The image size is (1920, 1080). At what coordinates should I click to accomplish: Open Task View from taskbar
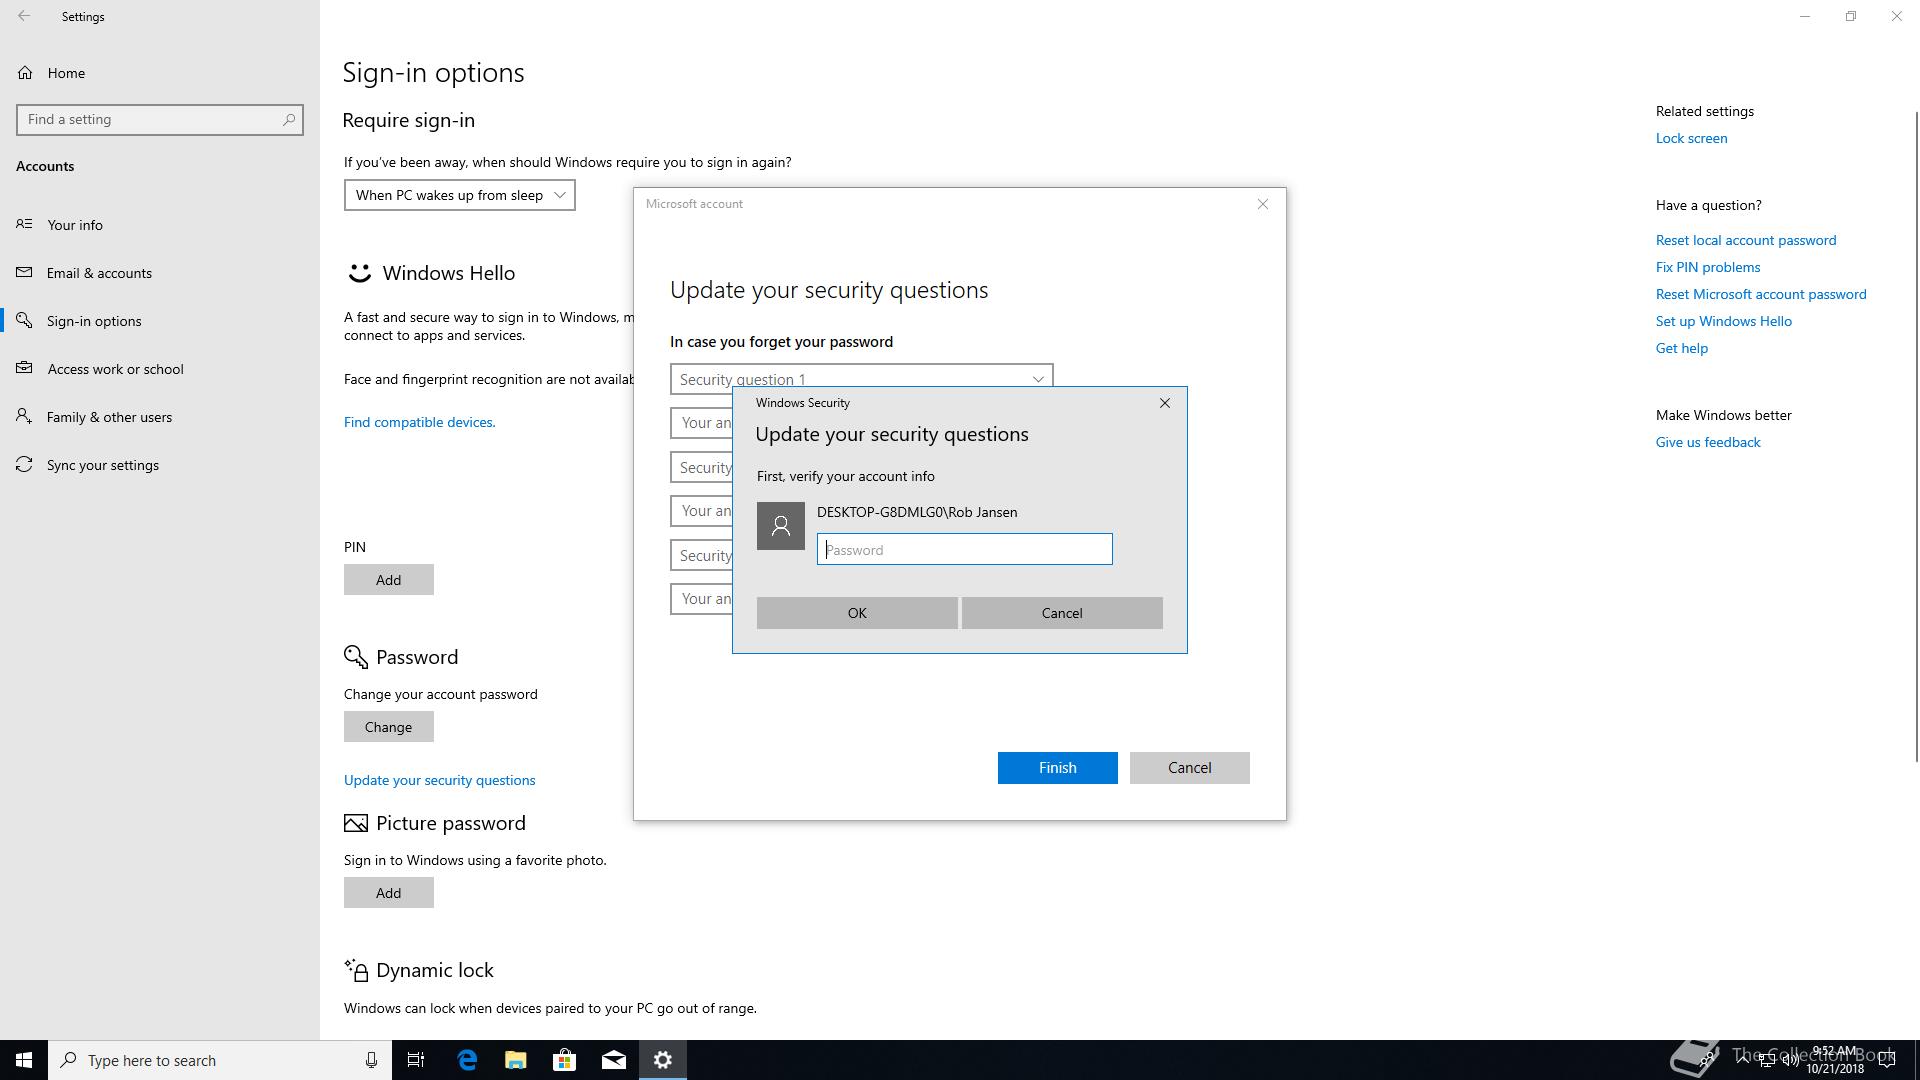(416, 1060)
